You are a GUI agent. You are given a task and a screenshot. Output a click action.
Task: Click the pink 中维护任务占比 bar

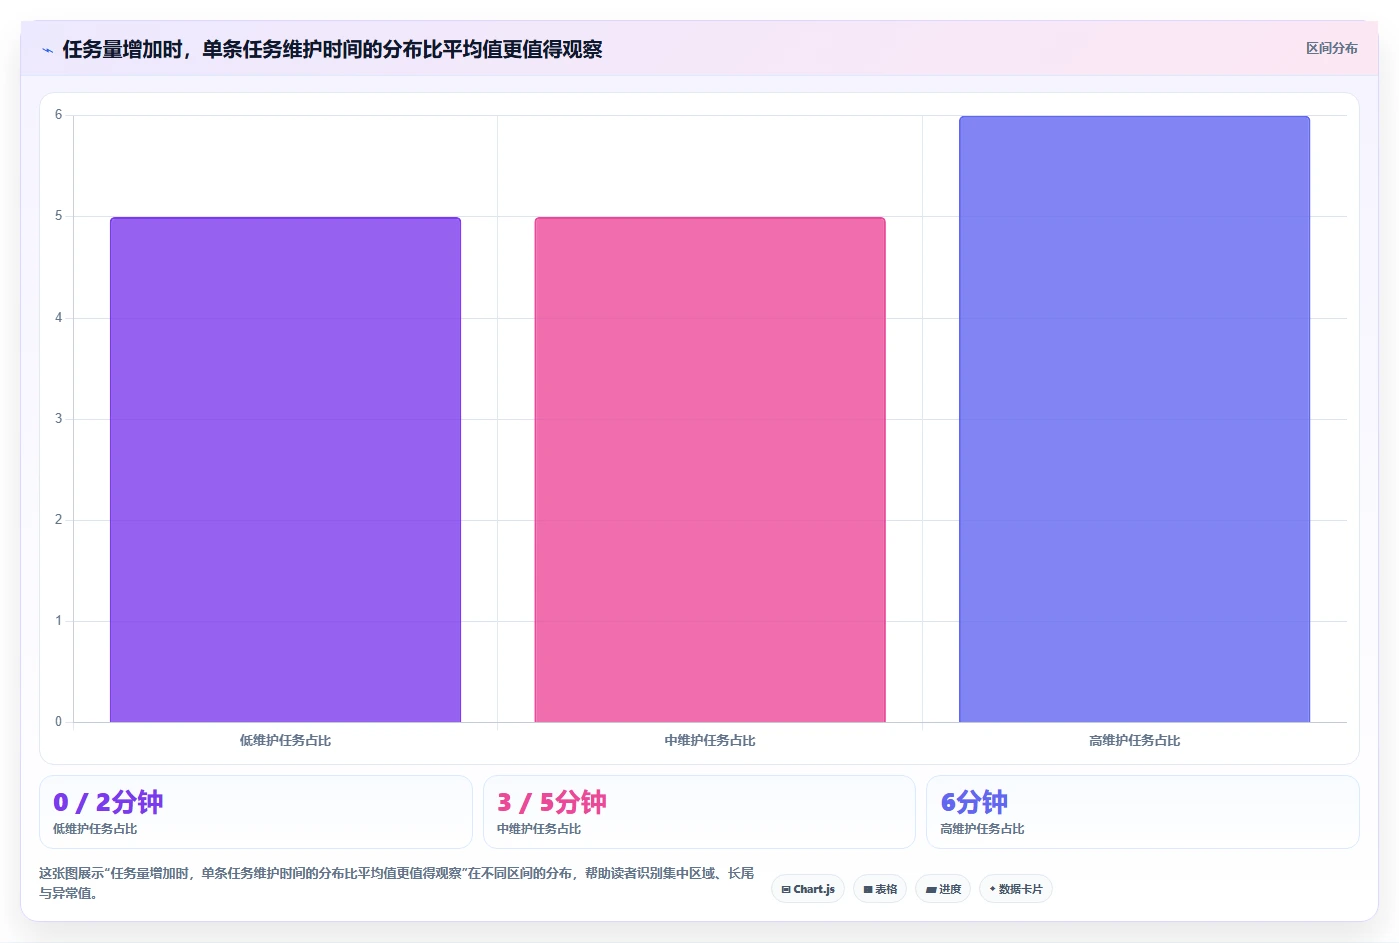(710, 469)
